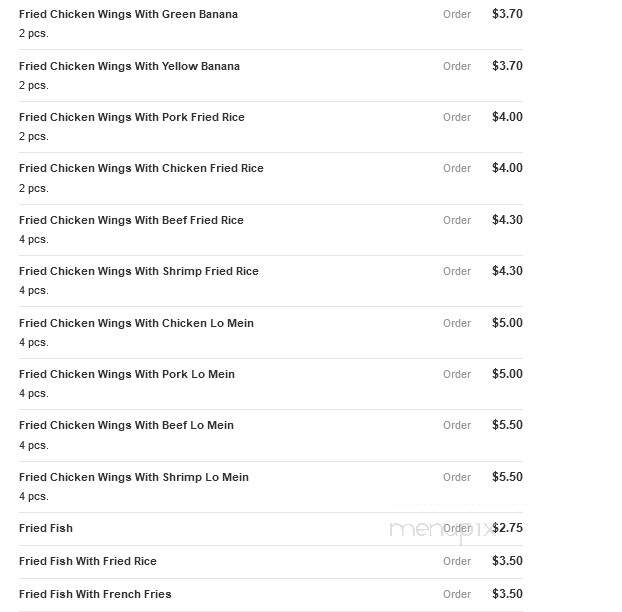Click the $5.50 price for Beef Lo Mein
This screenshot has height=612, width=622.
tap(507, 425)
